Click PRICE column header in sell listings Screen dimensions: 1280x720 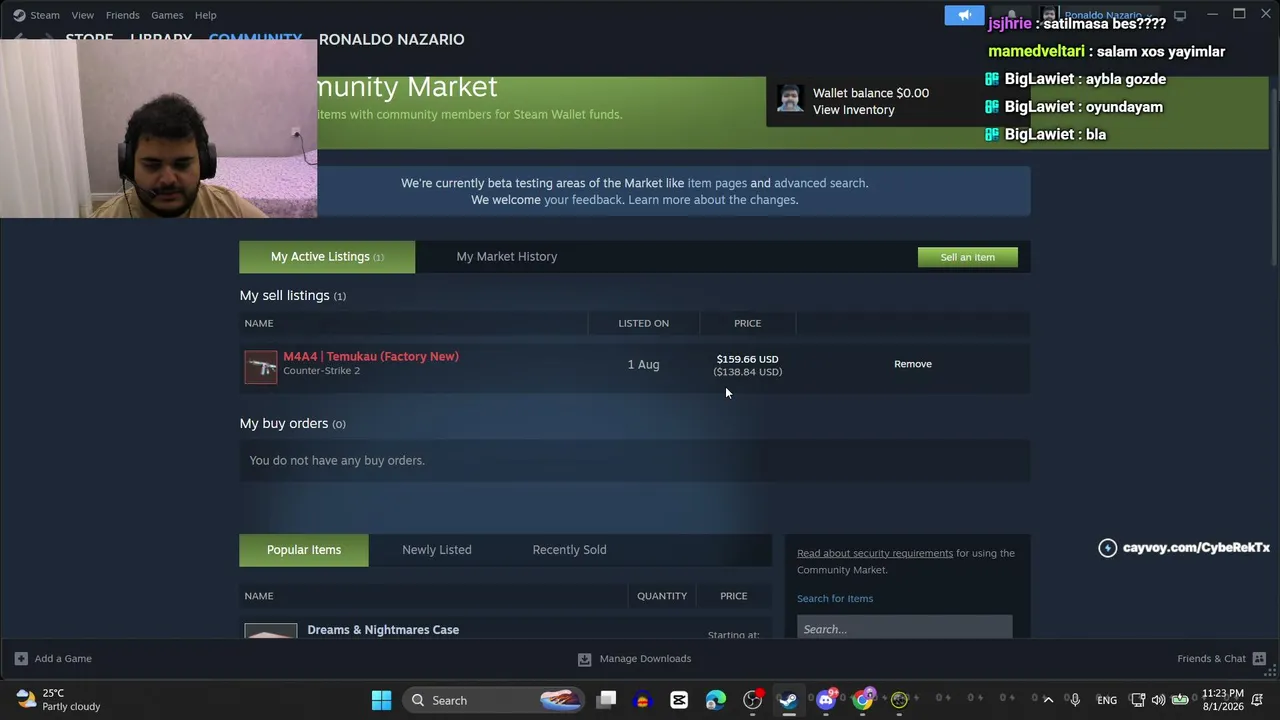pyautogui.click(x=747, y=323)
